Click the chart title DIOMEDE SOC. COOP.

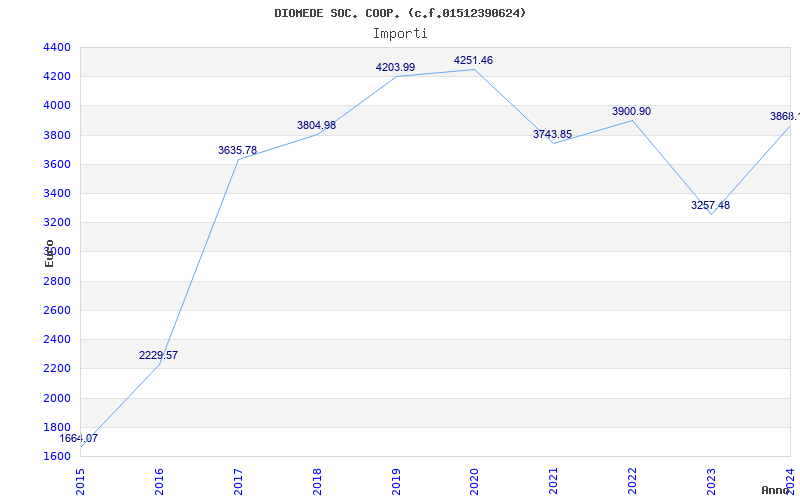400,13
